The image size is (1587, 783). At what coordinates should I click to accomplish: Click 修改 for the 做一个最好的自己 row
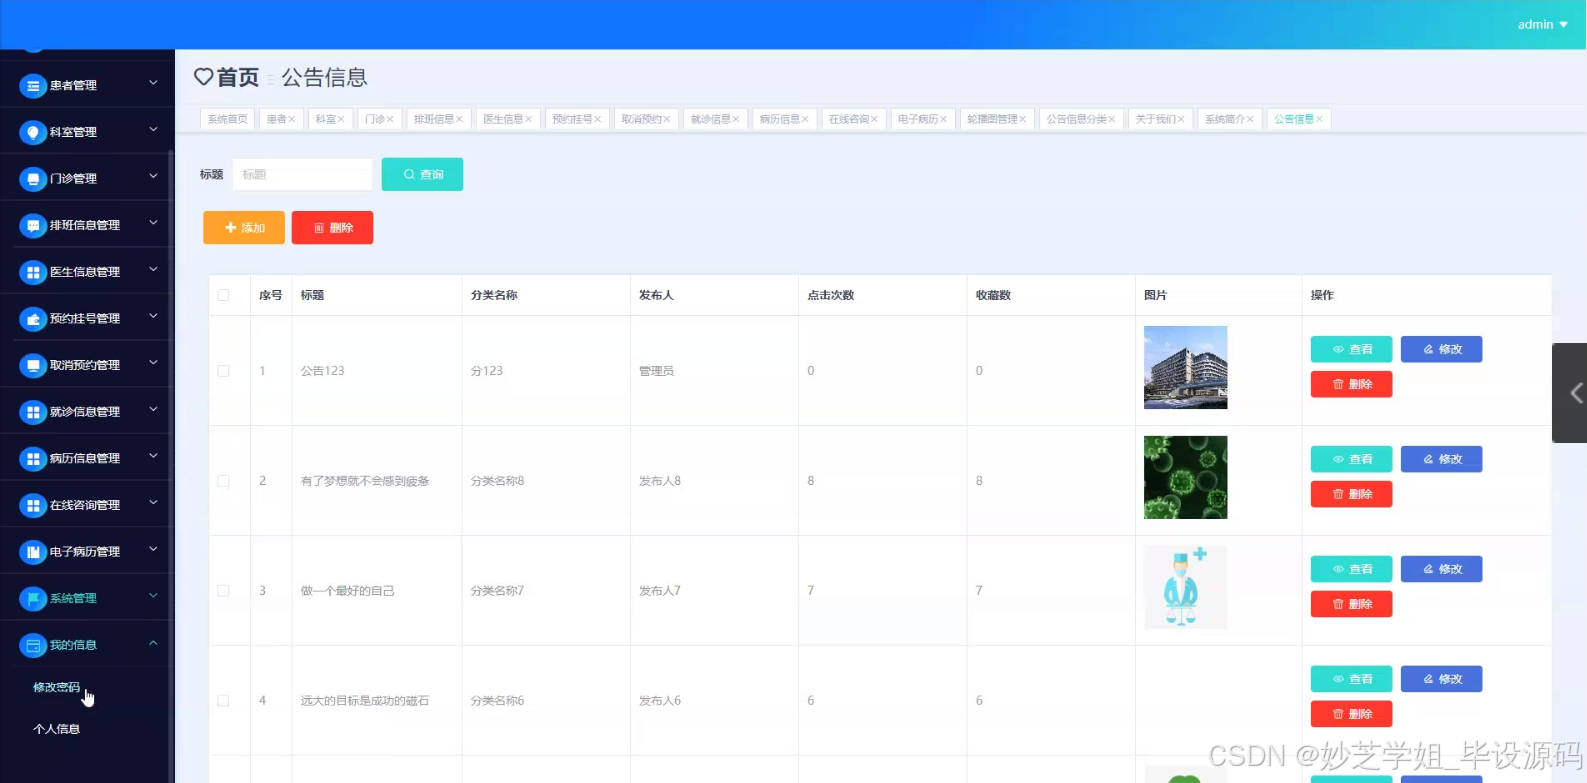1441,569
